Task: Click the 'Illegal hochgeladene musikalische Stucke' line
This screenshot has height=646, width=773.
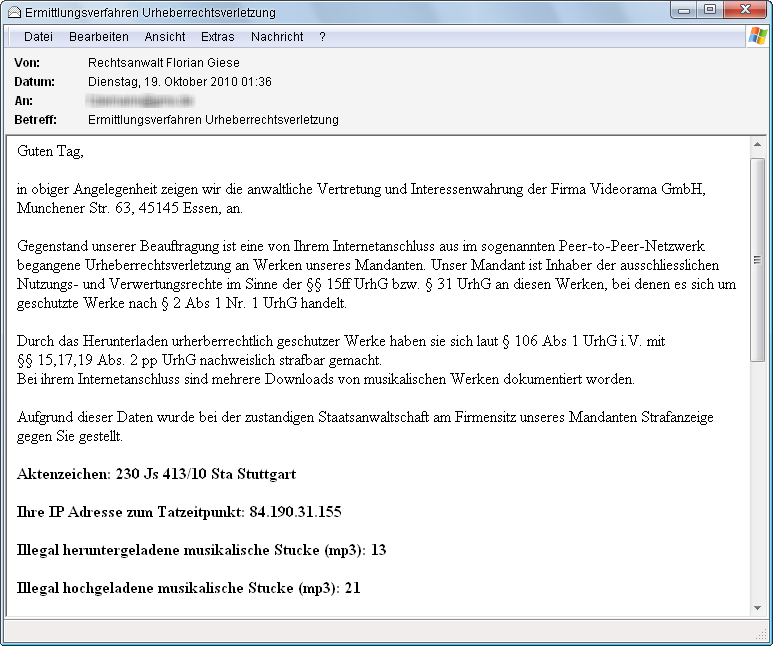Action: 188,588
